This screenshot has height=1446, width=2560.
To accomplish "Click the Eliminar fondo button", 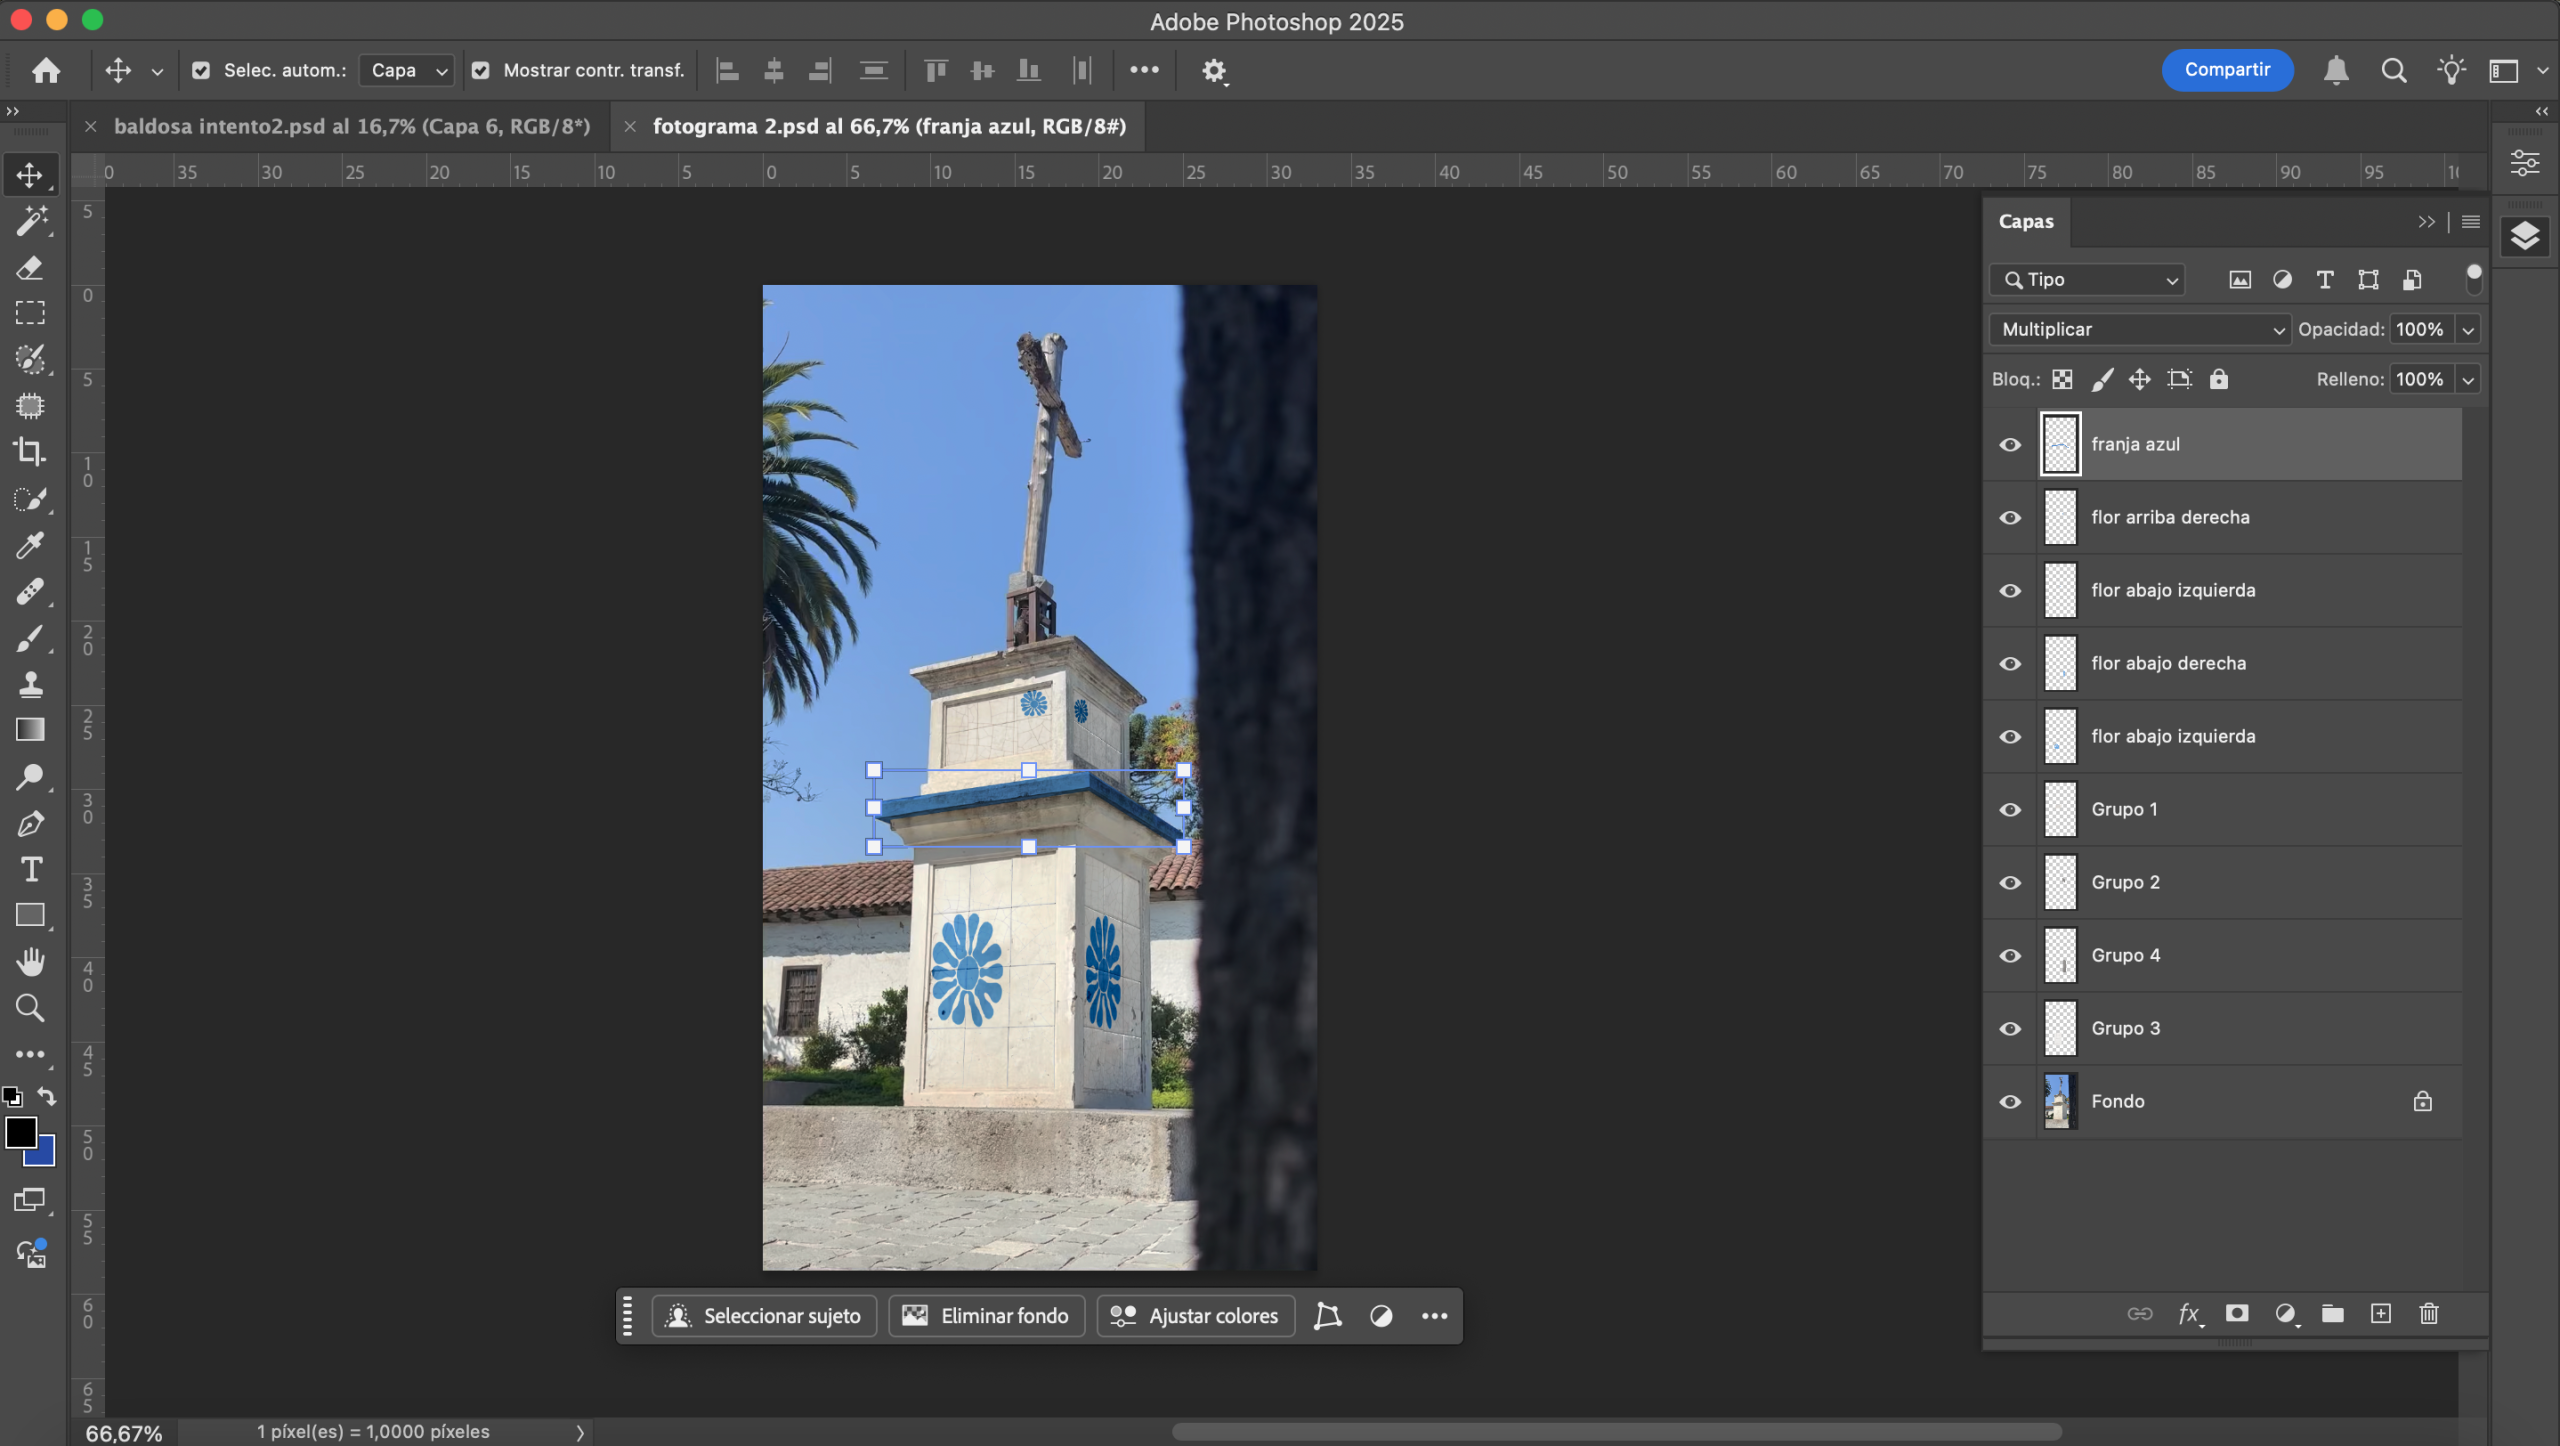I will pos(985,1315).
